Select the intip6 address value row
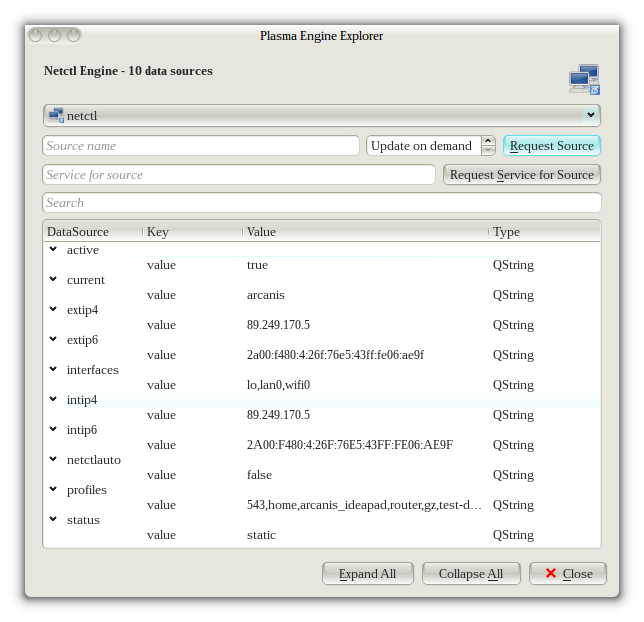Viewport: 644px width, 622px height. (x=349, y=445)
